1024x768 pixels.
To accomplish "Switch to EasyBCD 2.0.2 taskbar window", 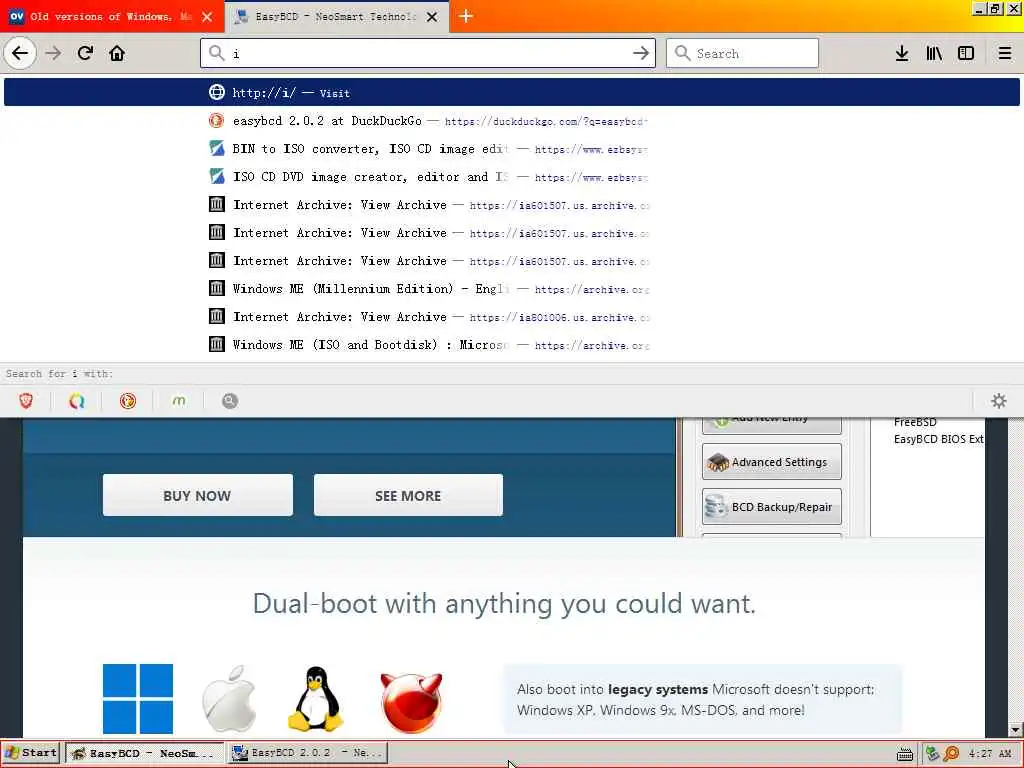I will point(308,753).
